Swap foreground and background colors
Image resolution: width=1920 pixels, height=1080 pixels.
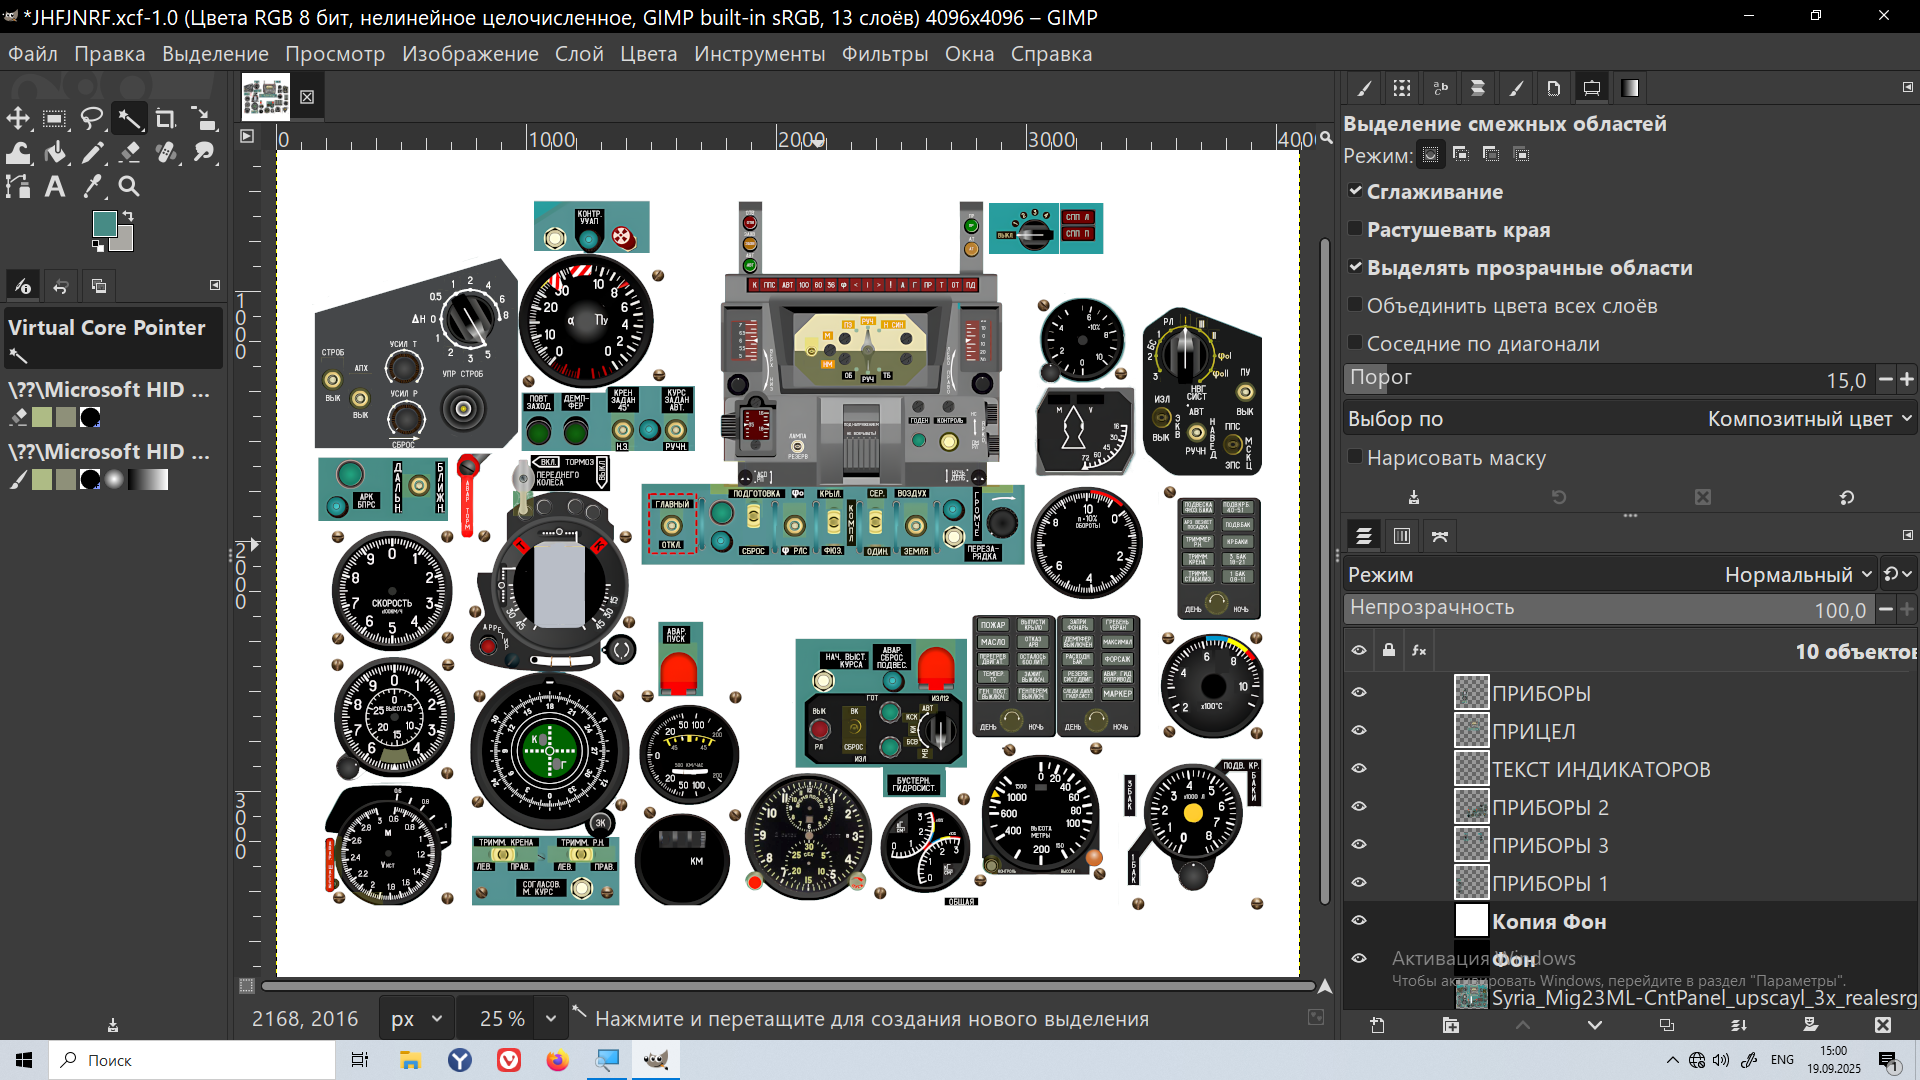(128, 215)
